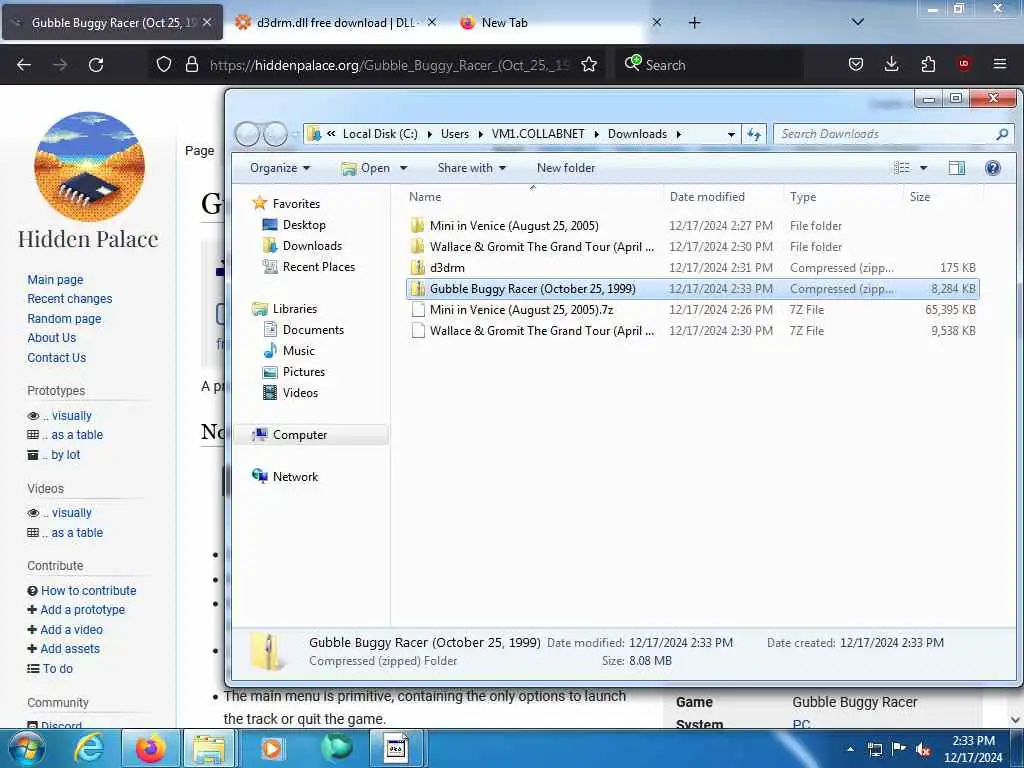1024x768 pixels.
Task: Click Hidden Palace logo image
Action: click(x=89, y=166)
